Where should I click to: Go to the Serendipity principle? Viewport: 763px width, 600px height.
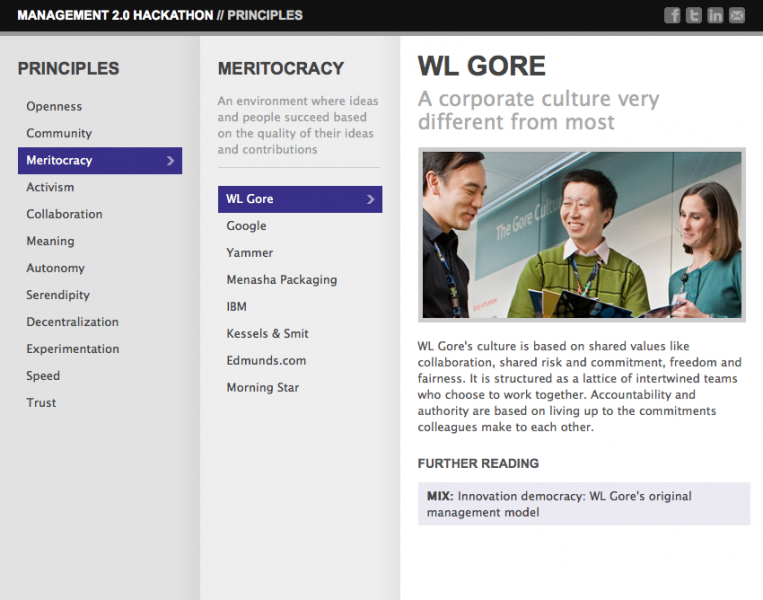[58, 295]
